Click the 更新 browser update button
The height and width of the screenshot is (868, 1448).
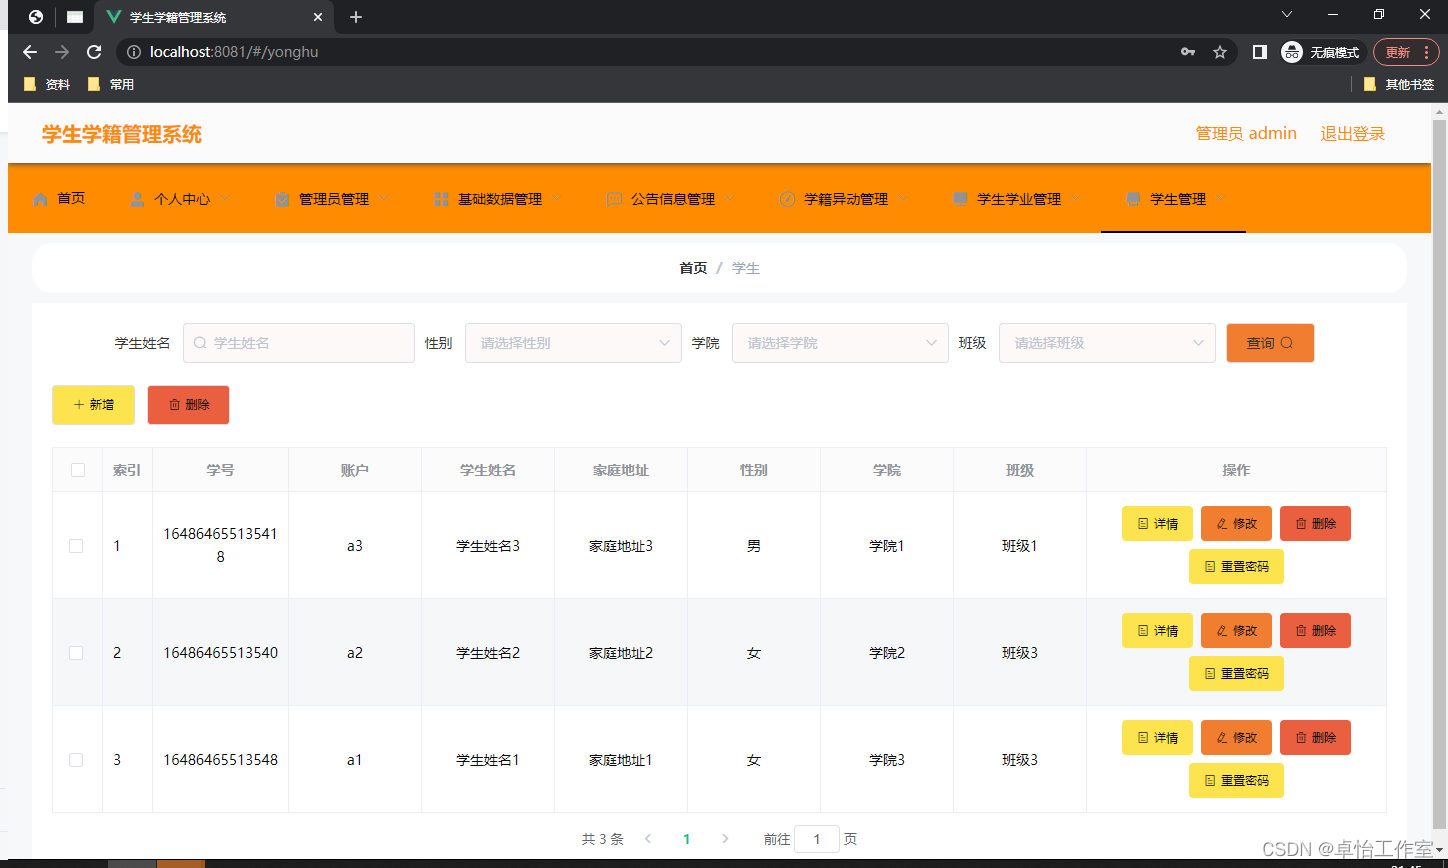[1406, 52]
